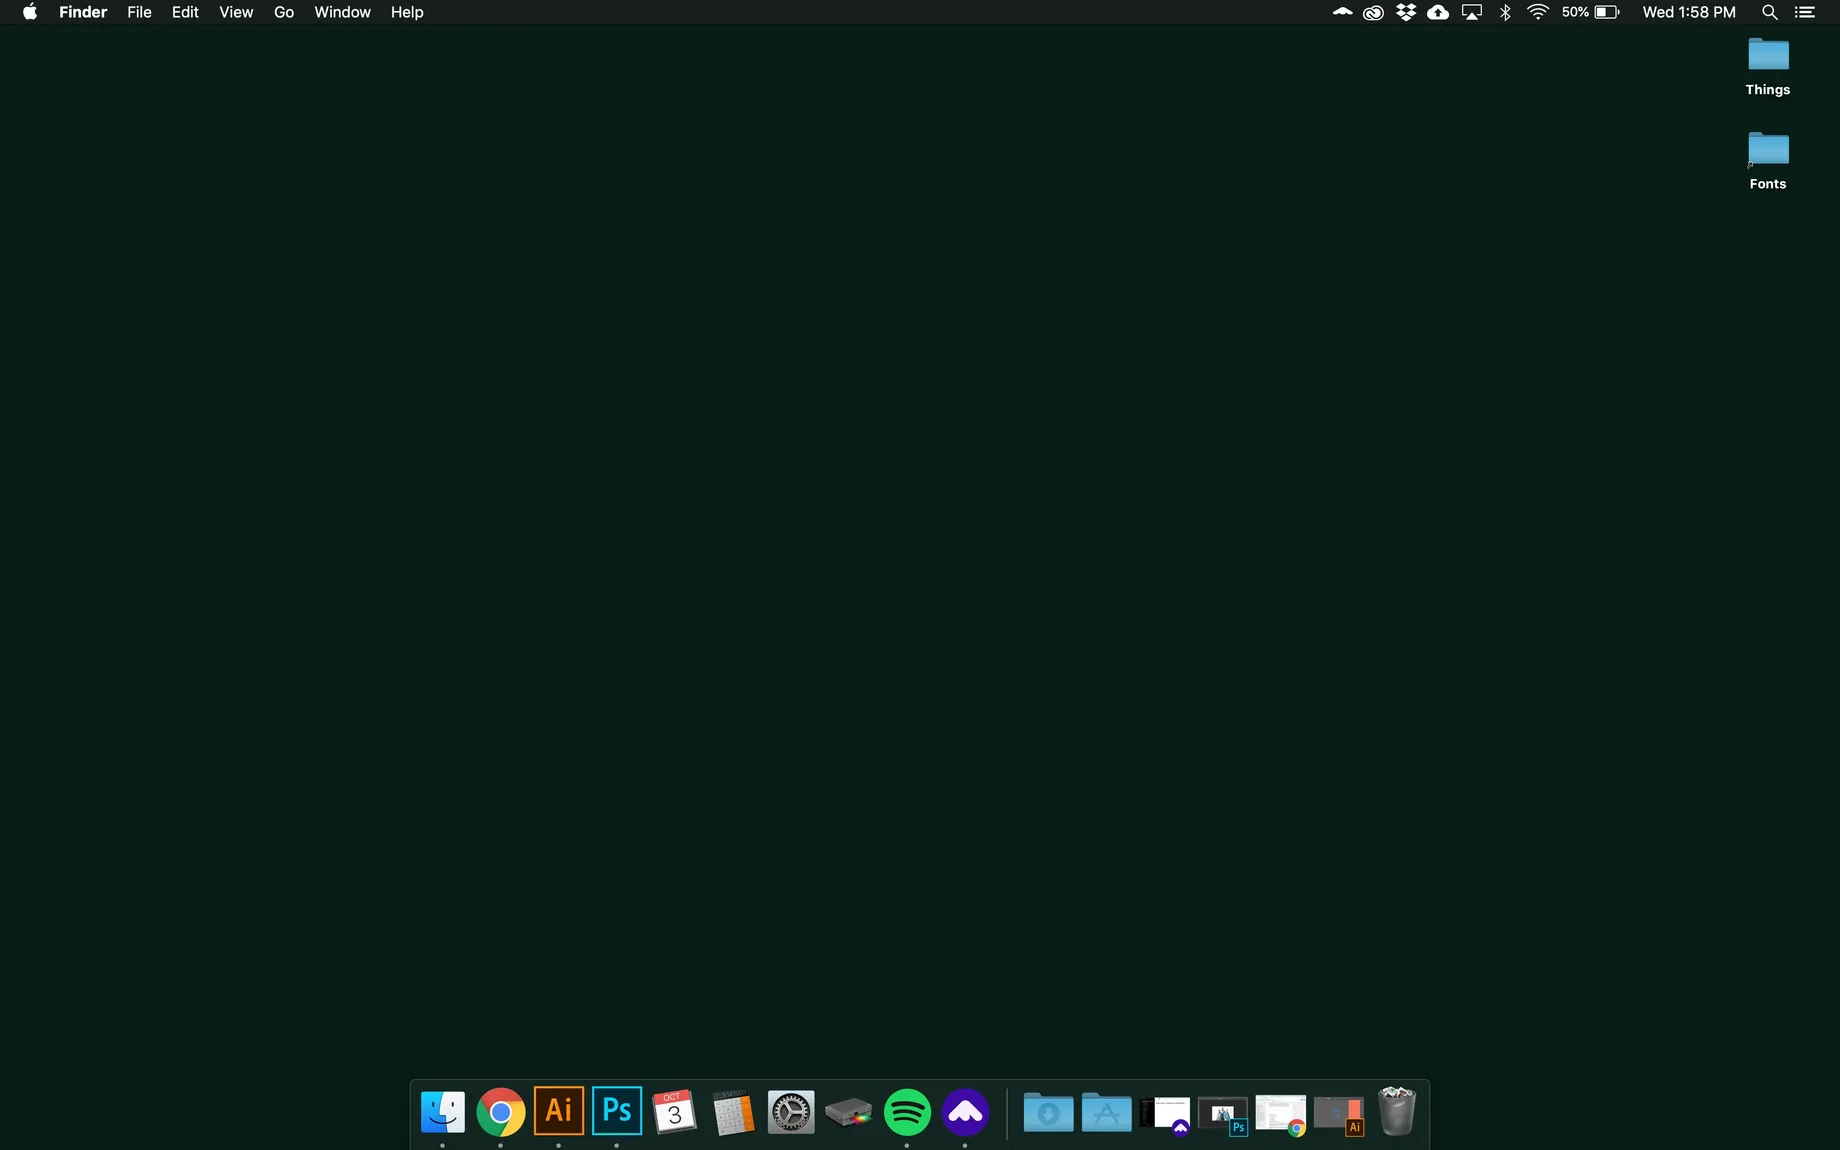Open the Applications folder stack in Dock
Screen dimensions: 1840x1150
[1106, 1112]
